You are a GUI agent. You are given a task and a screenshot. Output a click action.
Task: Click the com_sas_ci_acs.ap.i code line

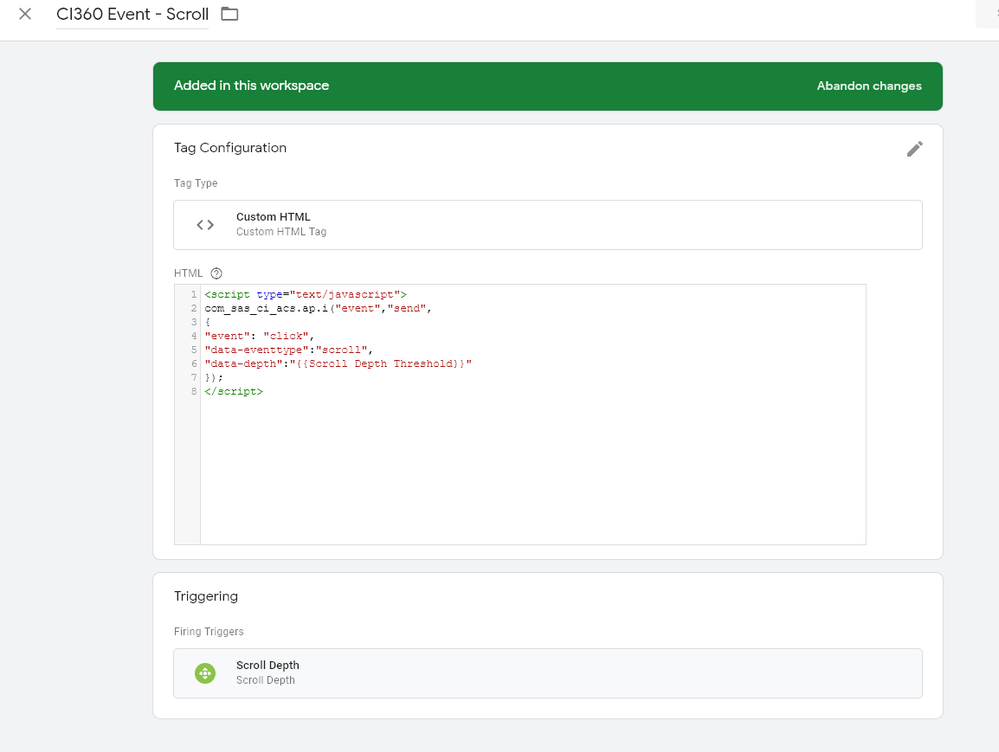[317, 308]
